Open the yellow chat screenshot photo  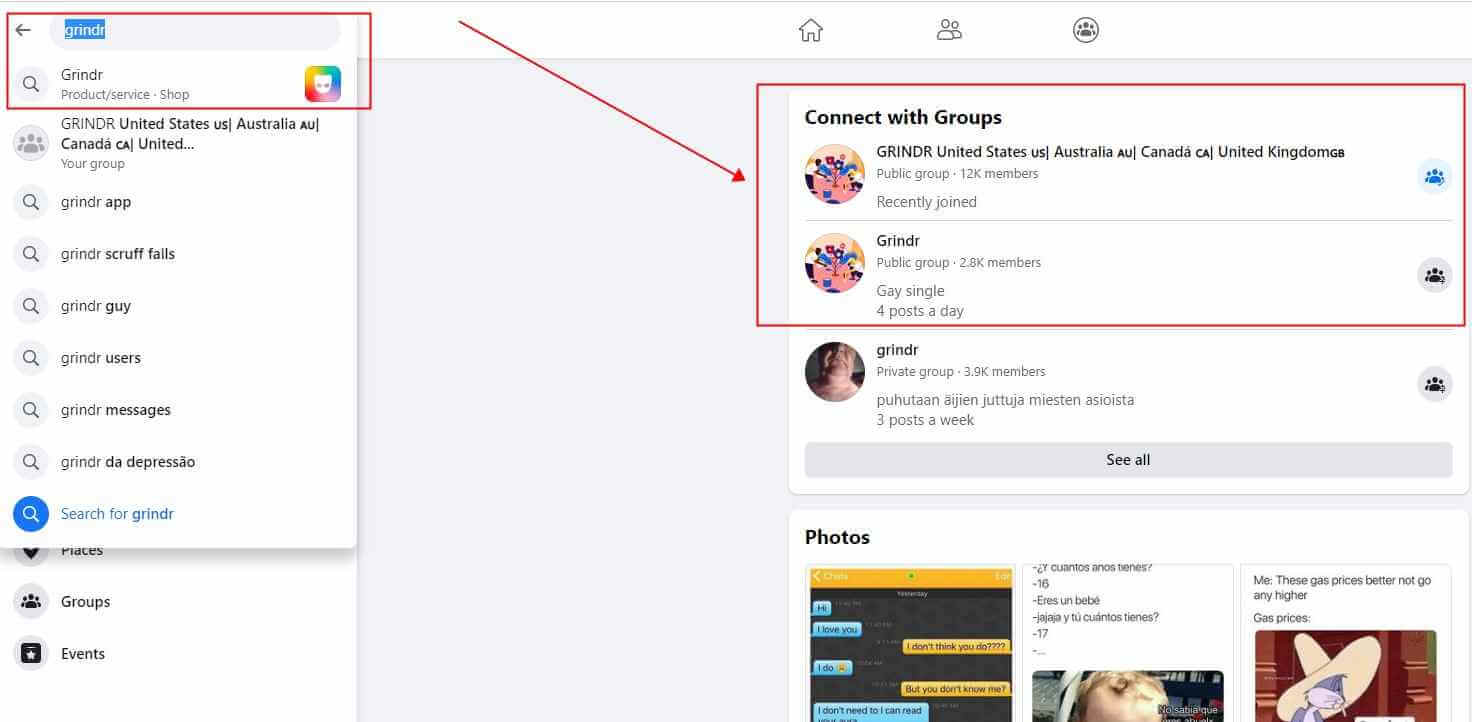(909, 644)
